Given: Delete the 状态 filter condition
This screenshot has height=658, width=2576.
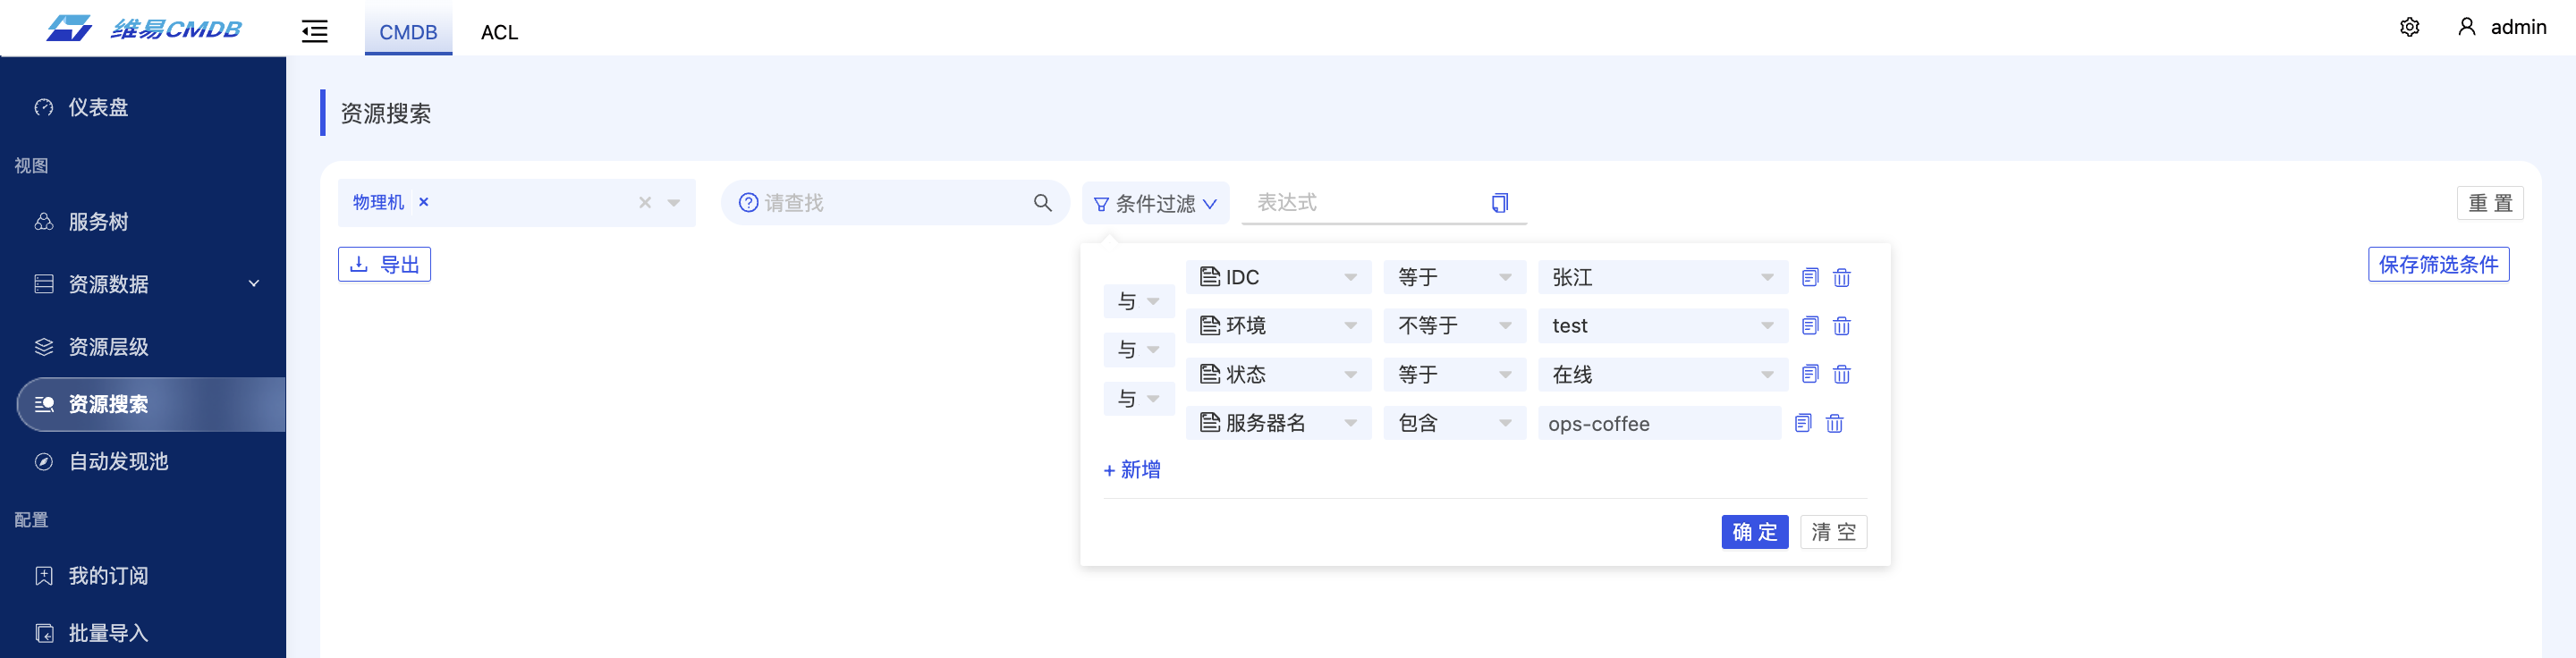Looking at the screenshot, I should [x=1841, y=375].
